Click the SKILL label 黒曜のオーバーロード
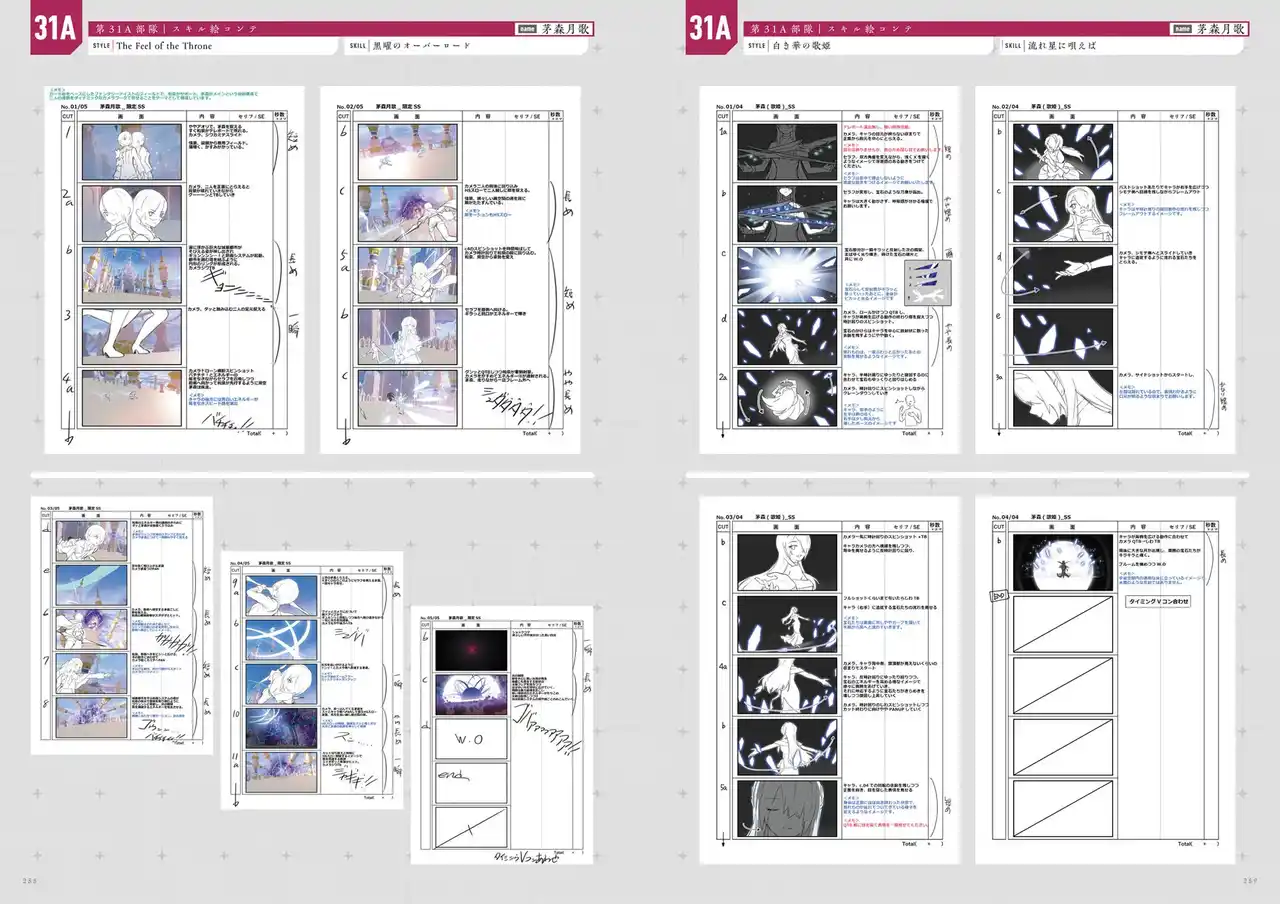Image resolution: width=1280 pixels, height=904 pixels. (x=420, y=46)
